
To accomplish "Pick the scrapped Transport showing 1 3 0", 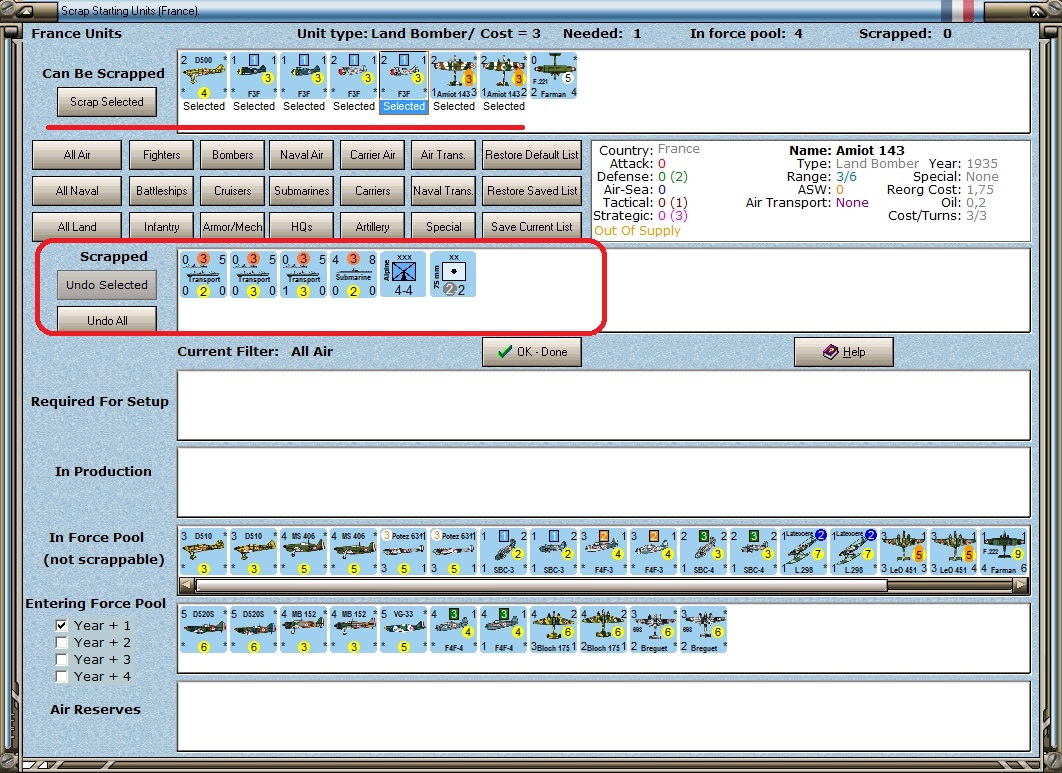I will coord(304,274).
